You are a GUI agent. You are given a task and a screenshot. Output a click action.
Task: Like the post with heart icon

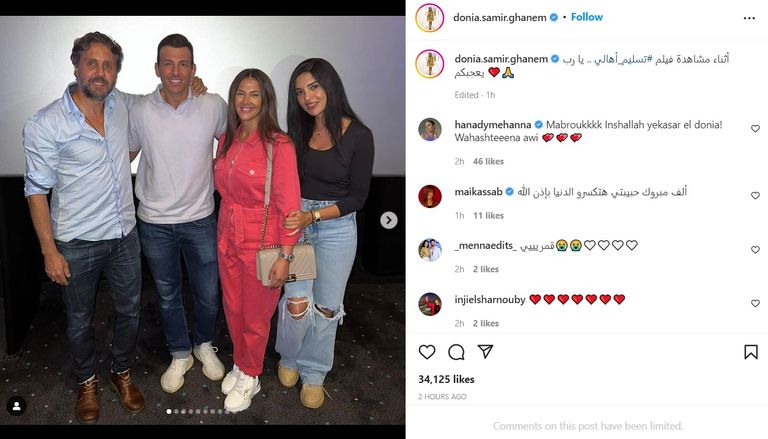427,352
